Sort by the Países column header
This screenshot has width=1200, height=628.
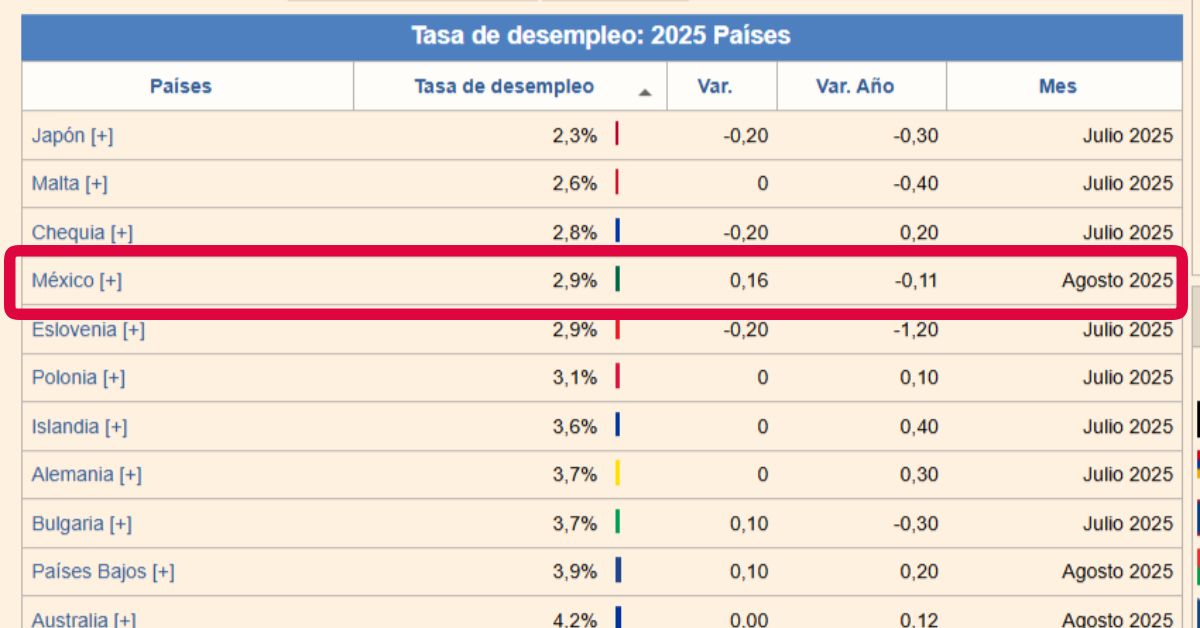tap(181, 87)
